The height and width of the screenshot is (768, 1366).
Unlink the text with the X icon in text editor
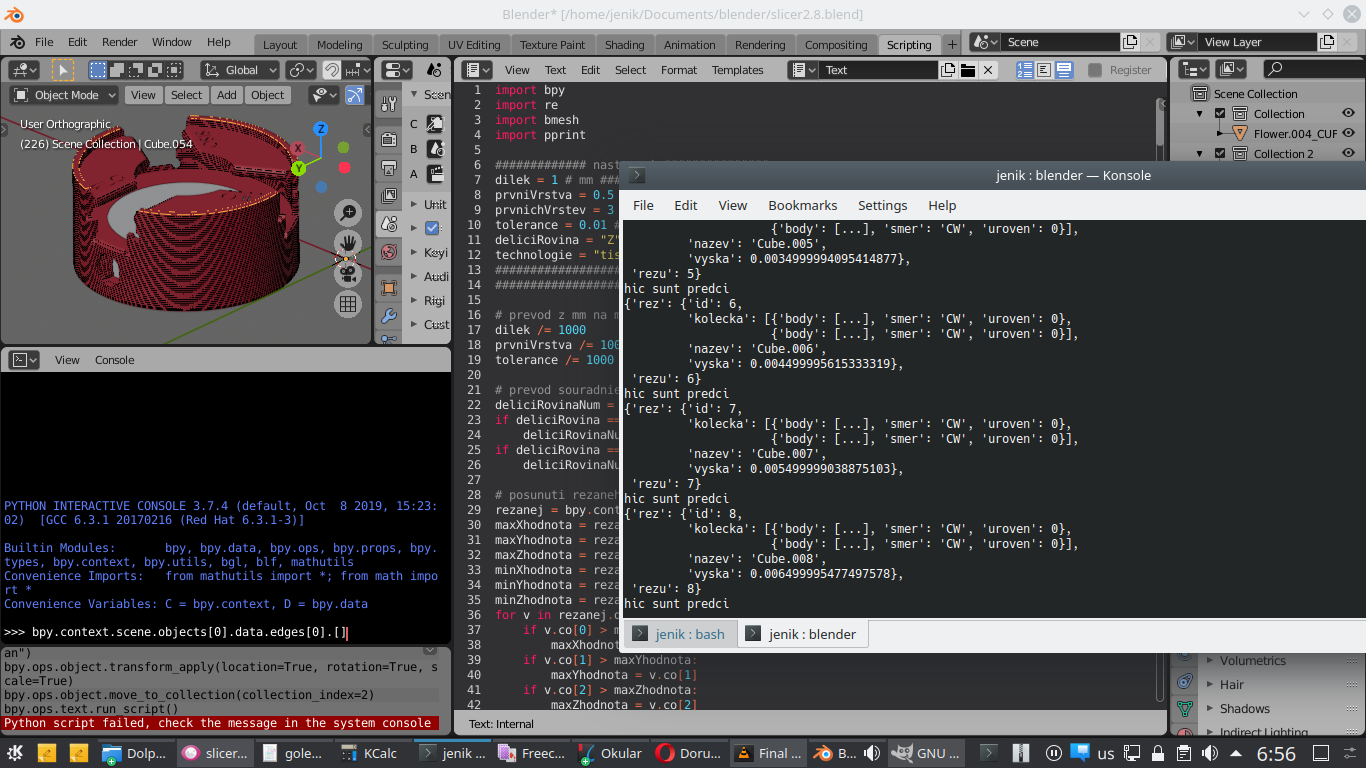988,70
